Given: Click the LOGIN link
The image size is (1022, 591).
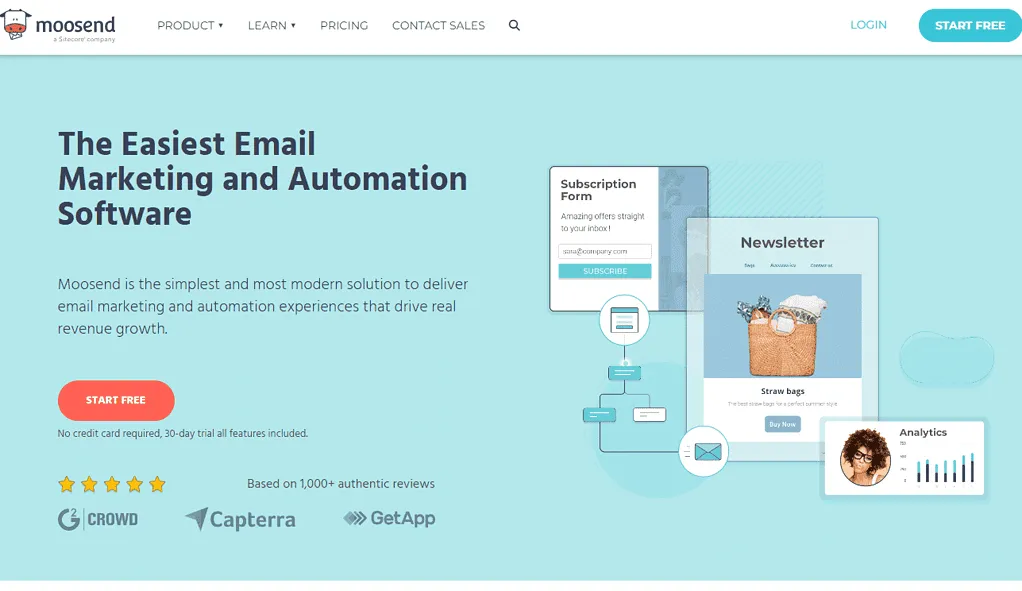Looking at the screenshot, I should [868, 25].
